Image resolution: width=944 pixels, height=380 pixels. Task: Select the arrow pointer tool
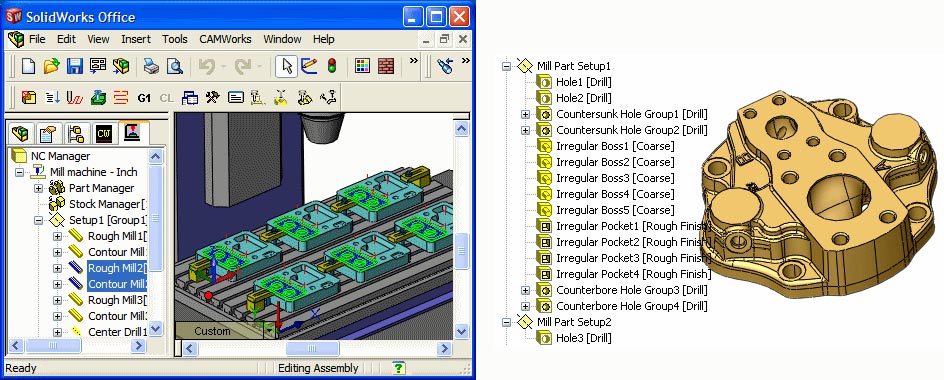coord(286,66)
